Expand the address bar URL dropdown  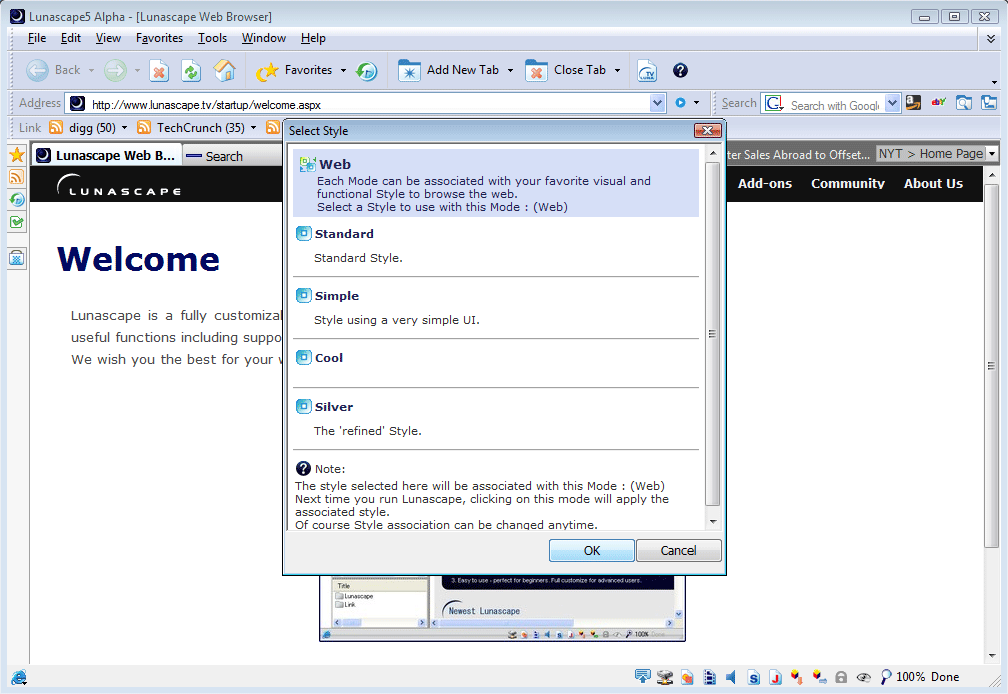pyautogui.click(x=657, y=103)
